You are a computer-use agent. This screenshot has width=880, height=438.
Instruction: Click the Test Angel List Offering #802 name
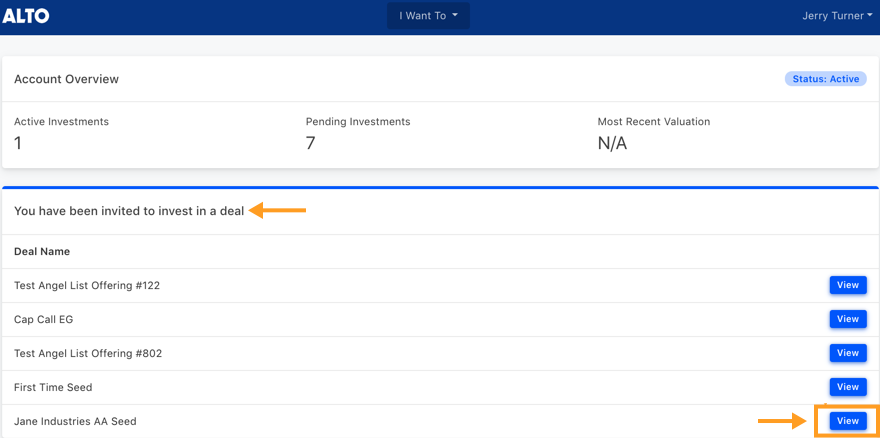point(88,353)
